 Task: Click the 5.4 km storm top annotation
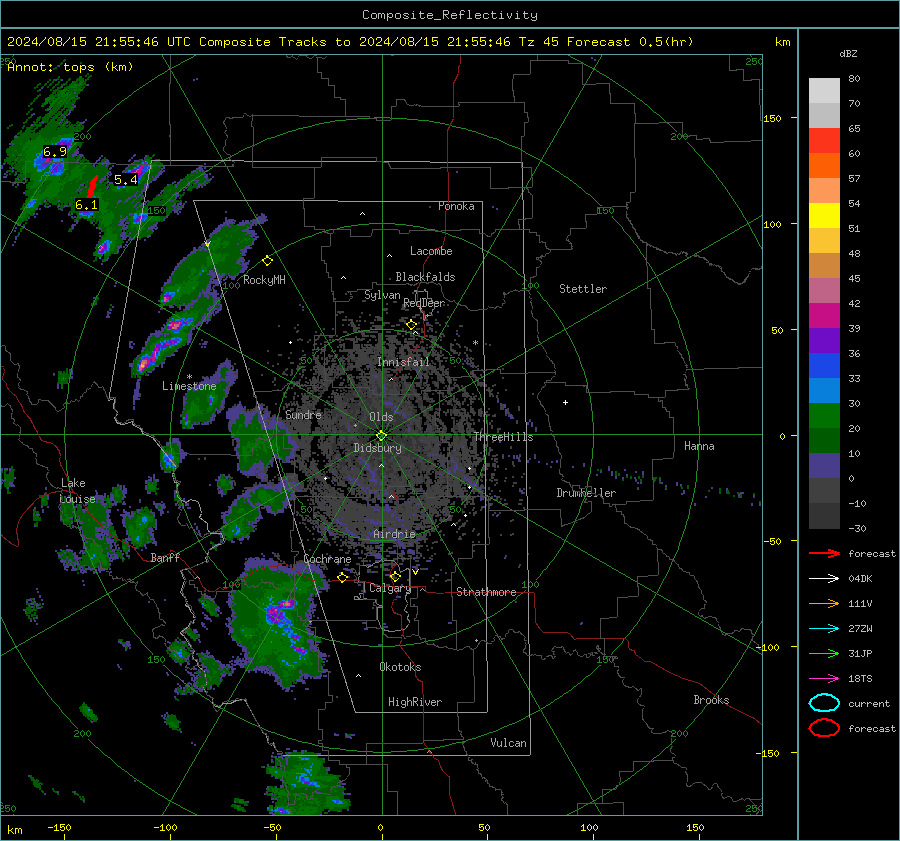pyautogui.click(x=126, y=180)
